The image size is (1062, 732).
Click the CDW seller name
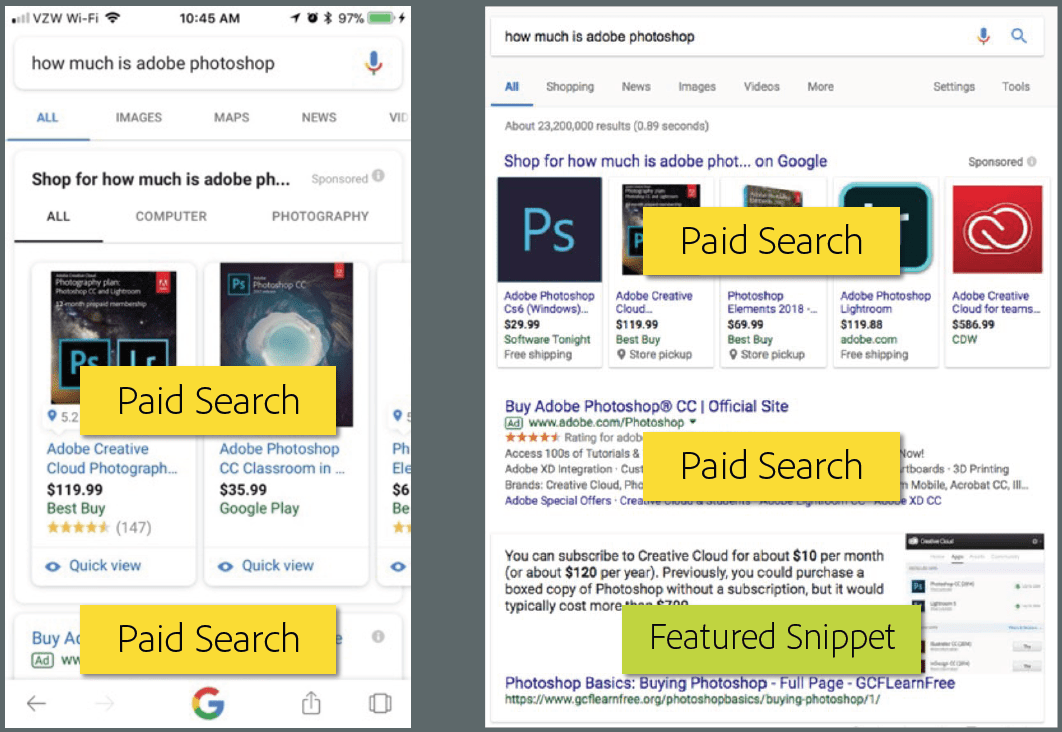pos(964,339)
